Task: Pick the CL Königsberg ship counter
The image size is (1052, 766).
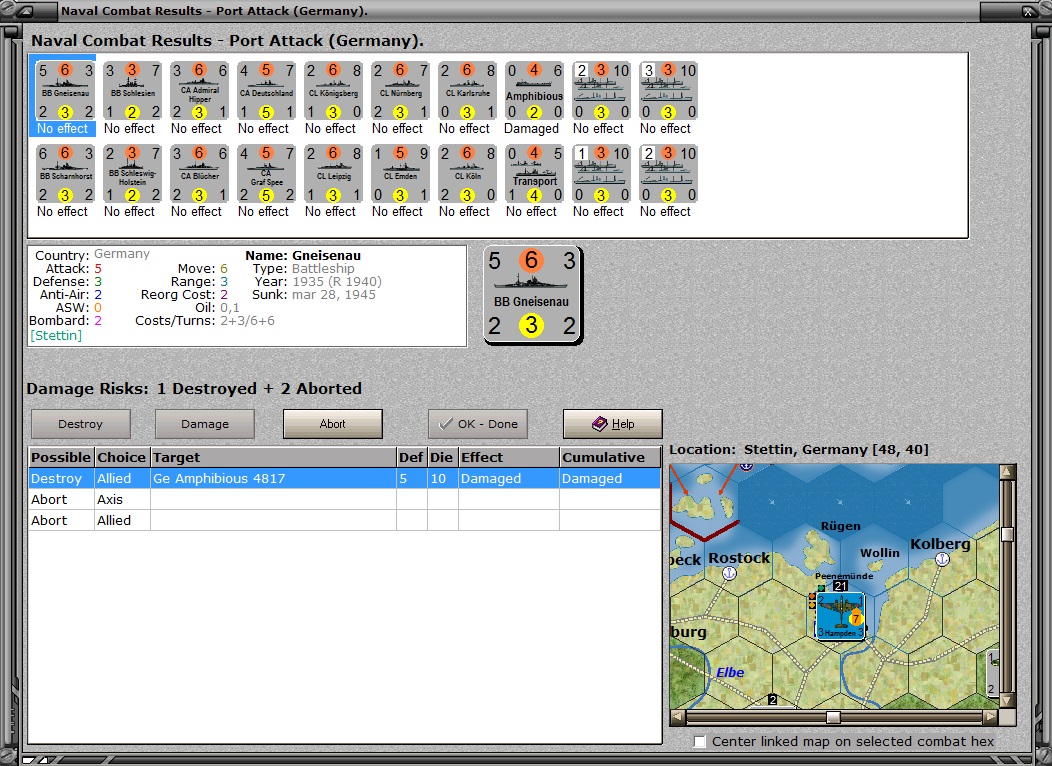Action: pyautogui.click(x=333, y=91)
